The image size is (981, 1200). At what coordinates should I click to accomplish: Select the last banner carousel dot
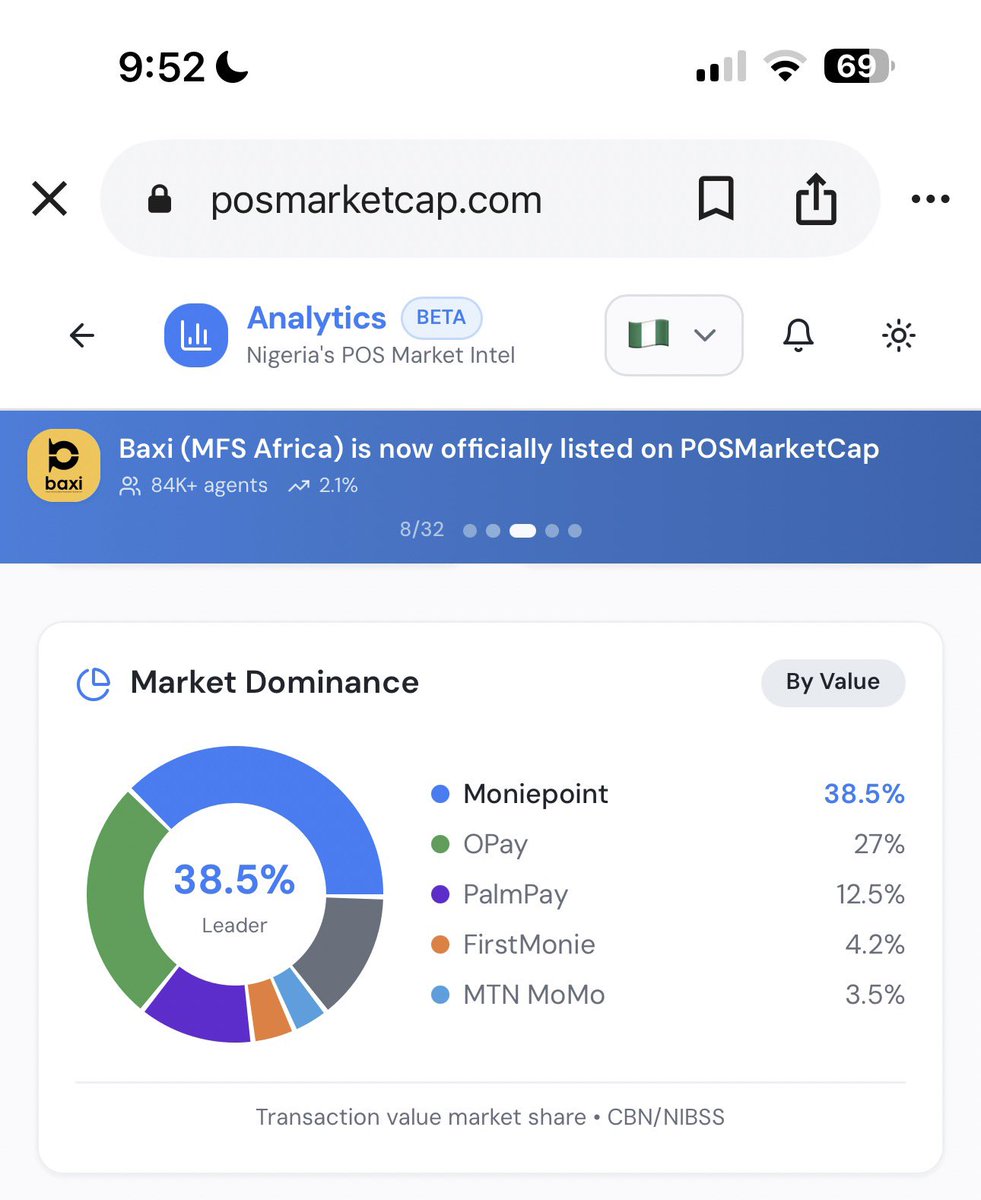(x=575, y=531)
